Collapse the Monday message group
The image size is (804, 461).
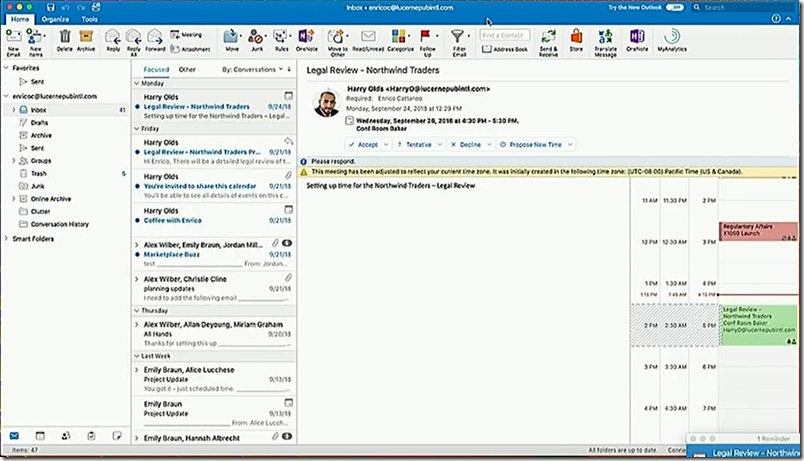coord(137,83)
